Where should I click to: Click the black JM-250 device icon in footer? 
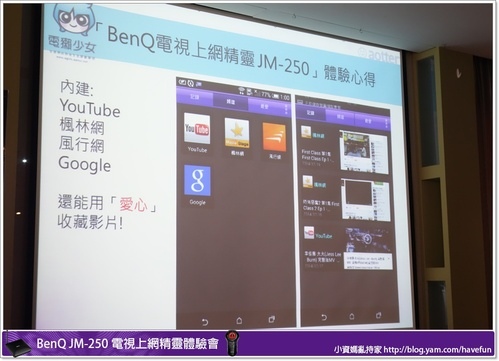coord(18,347)
